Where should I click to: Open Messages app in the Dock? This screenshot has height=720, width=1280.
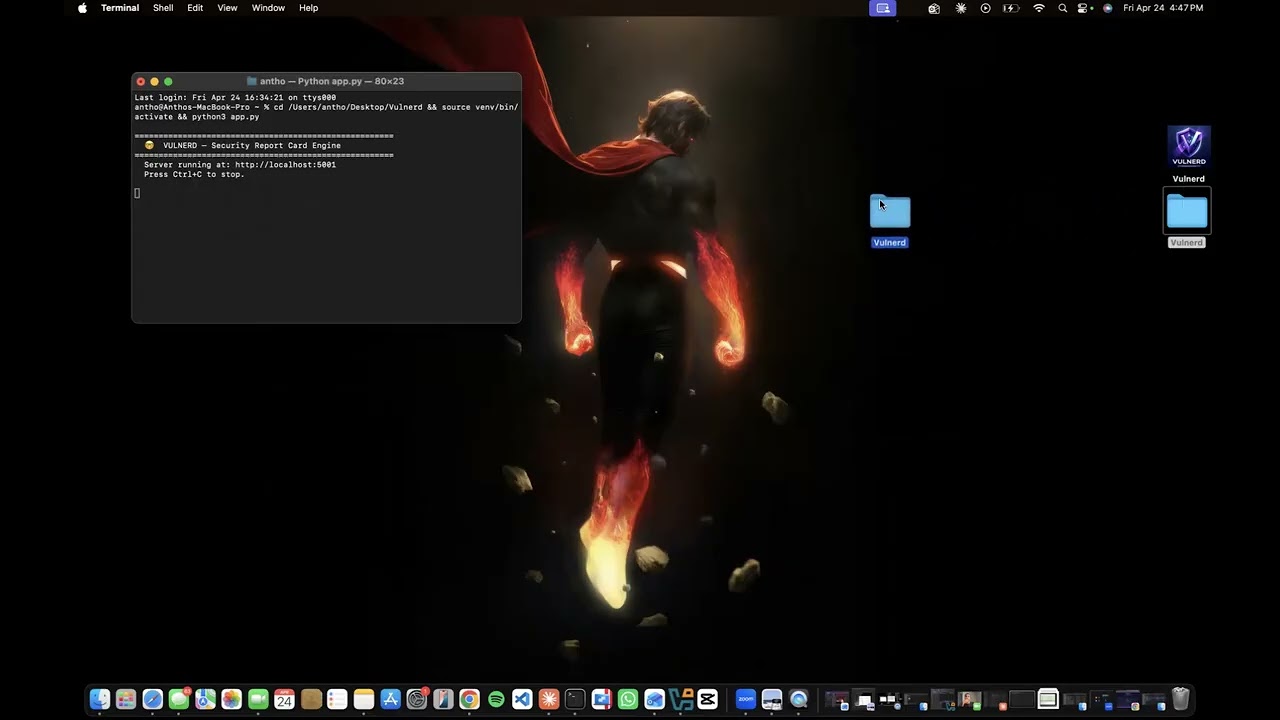click(179, 699)
